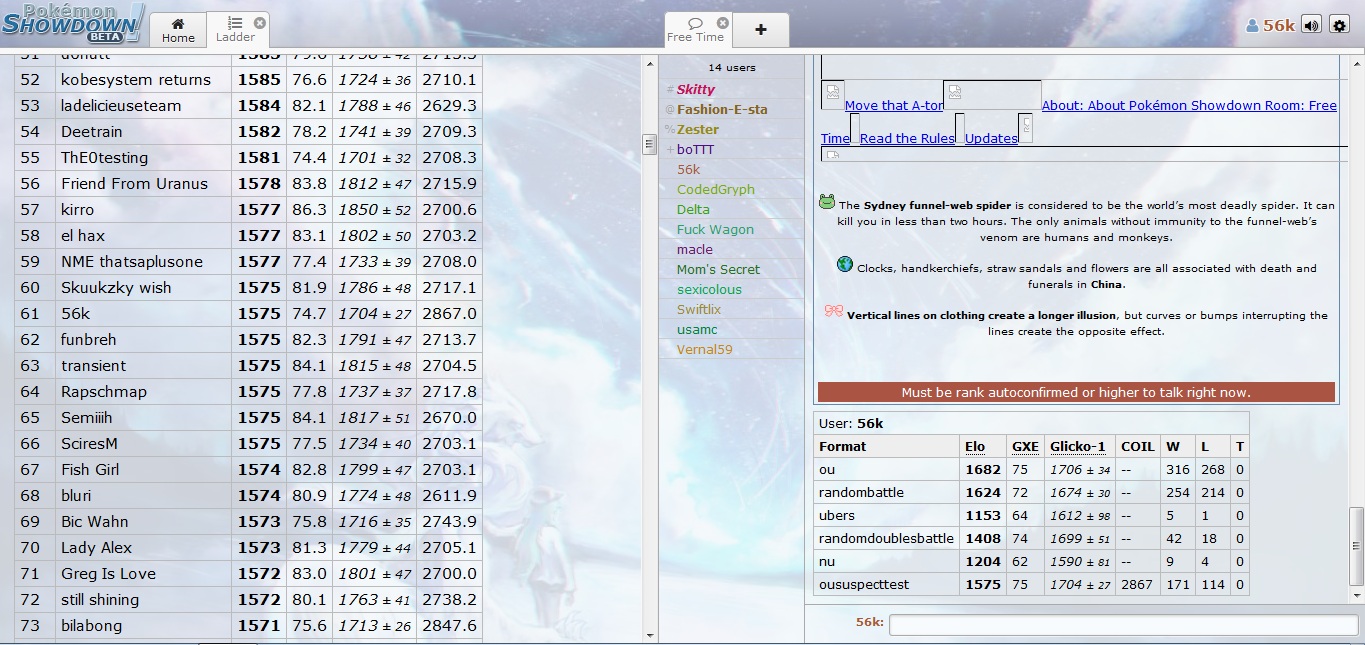Screen dimensions: 1365x645
Task: Switch to the Home tab
Action: click(178, 30)
